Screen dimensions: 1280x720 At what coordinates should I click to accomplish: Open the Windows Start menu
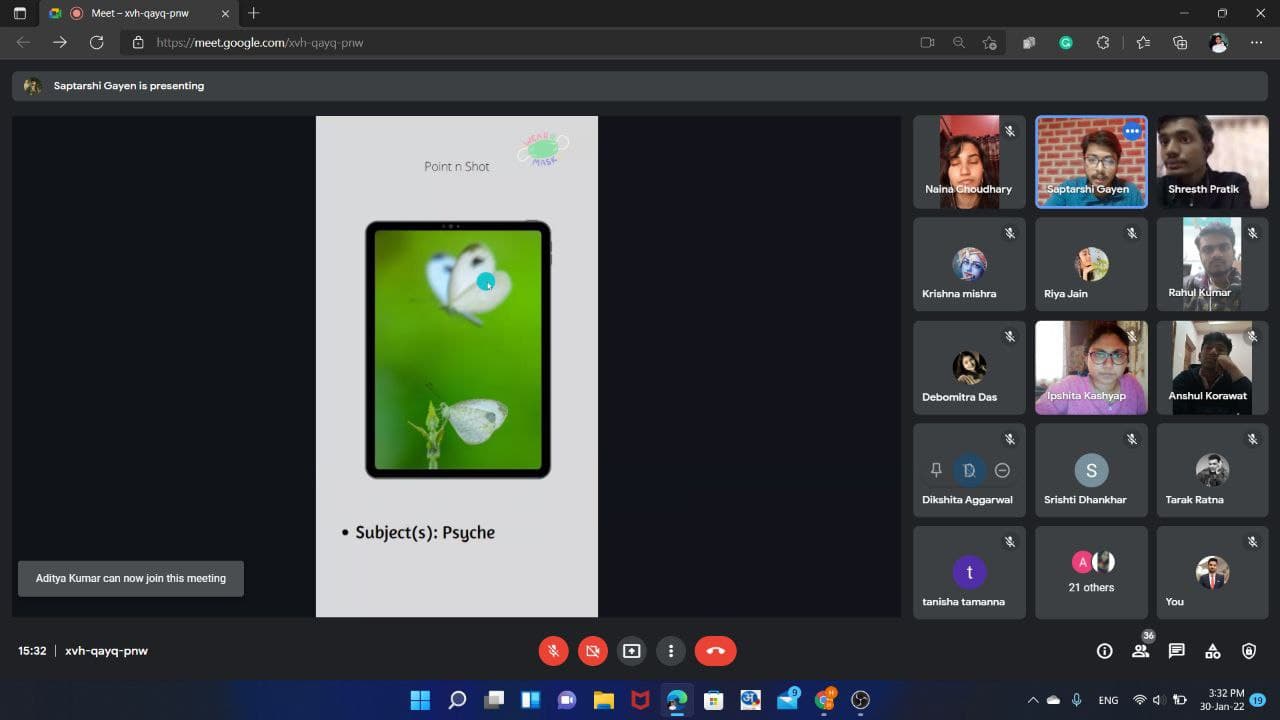tap(420, 700)
